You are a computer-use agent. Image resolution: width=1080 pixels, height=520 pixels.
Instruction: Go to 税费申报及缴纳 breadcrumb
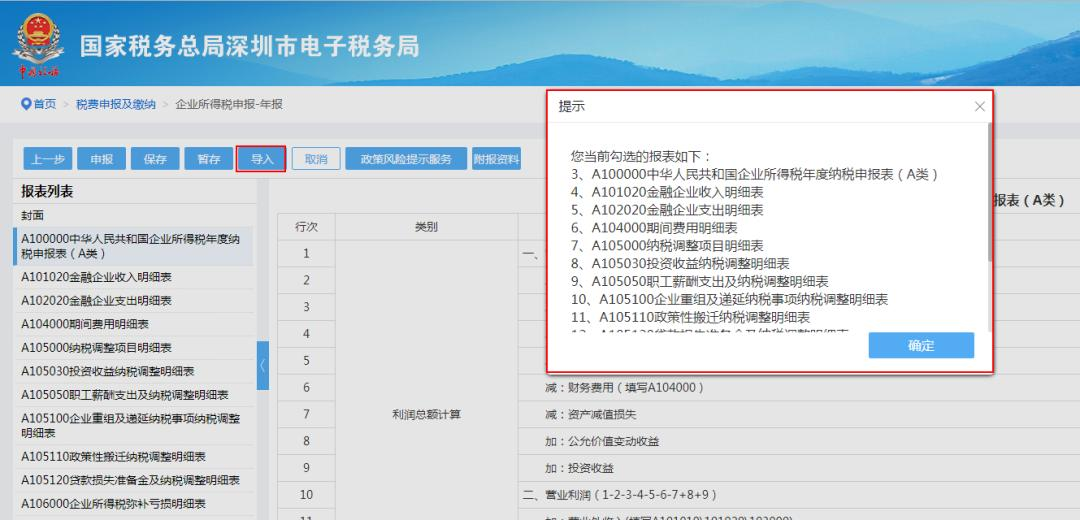coord(116,104)
